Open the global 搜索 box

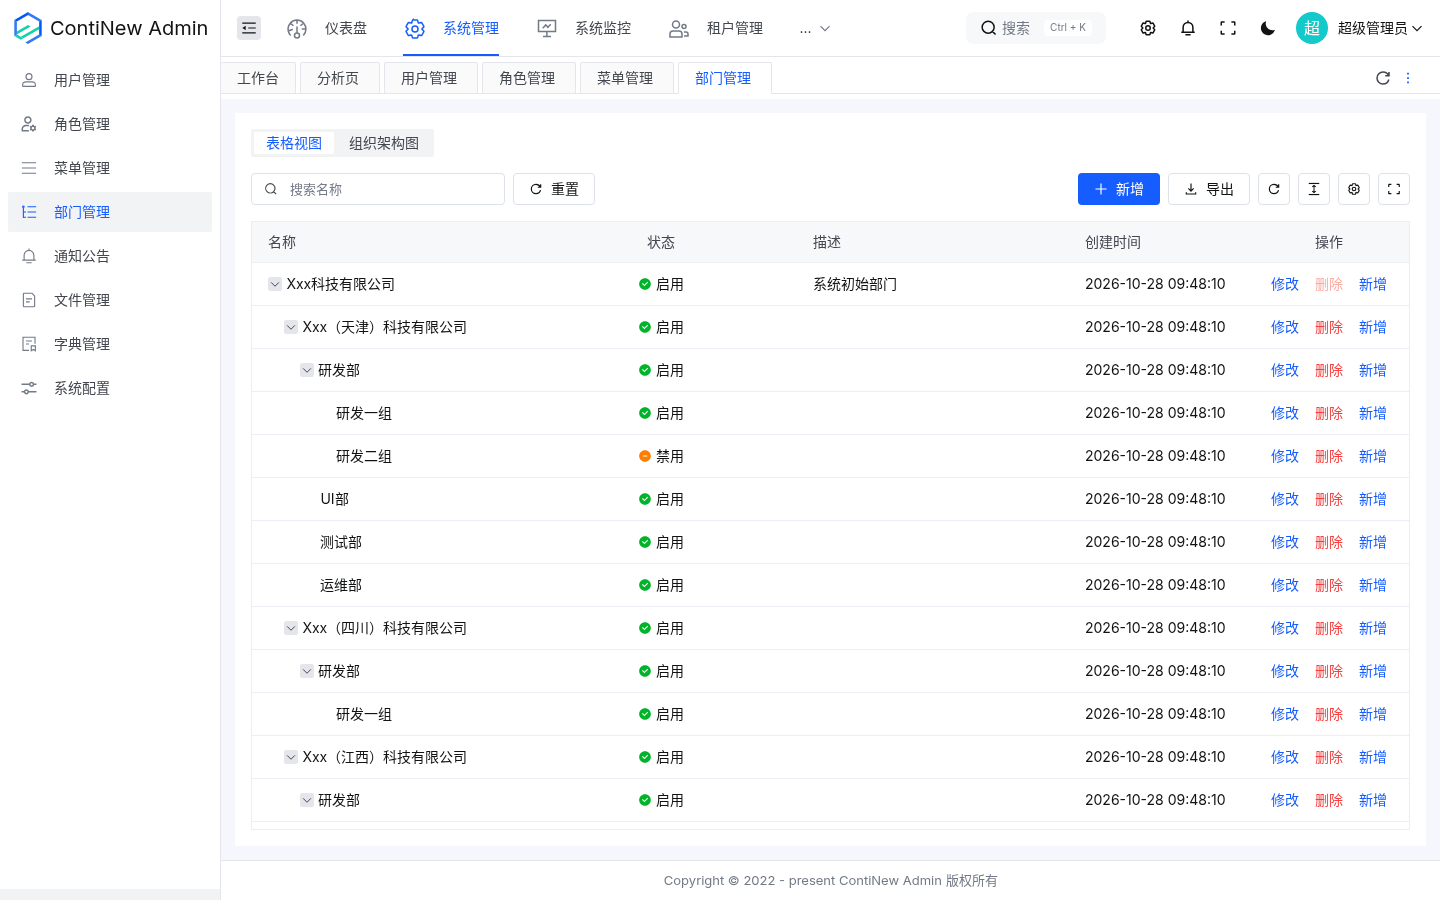[x=1036, y=28]
